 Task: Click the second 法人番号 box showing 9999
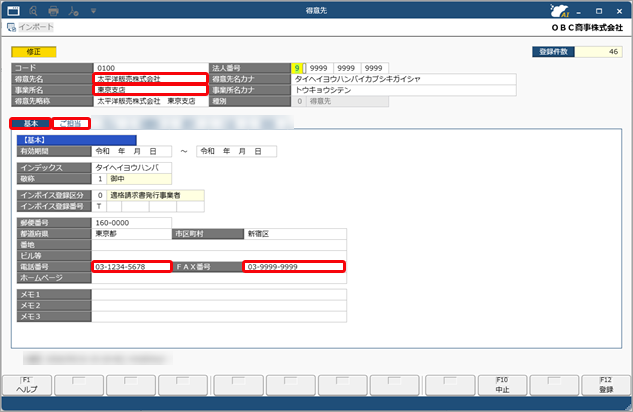point(319,68)
